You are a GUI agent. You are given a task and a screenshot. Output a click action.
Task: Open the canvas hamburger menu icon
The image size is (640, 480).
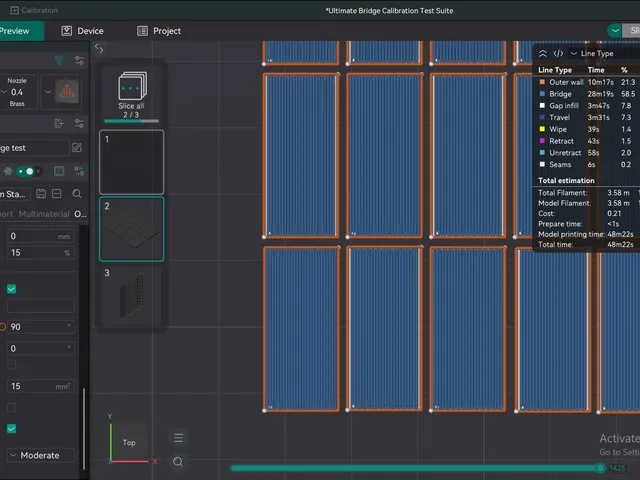[178, 438]
